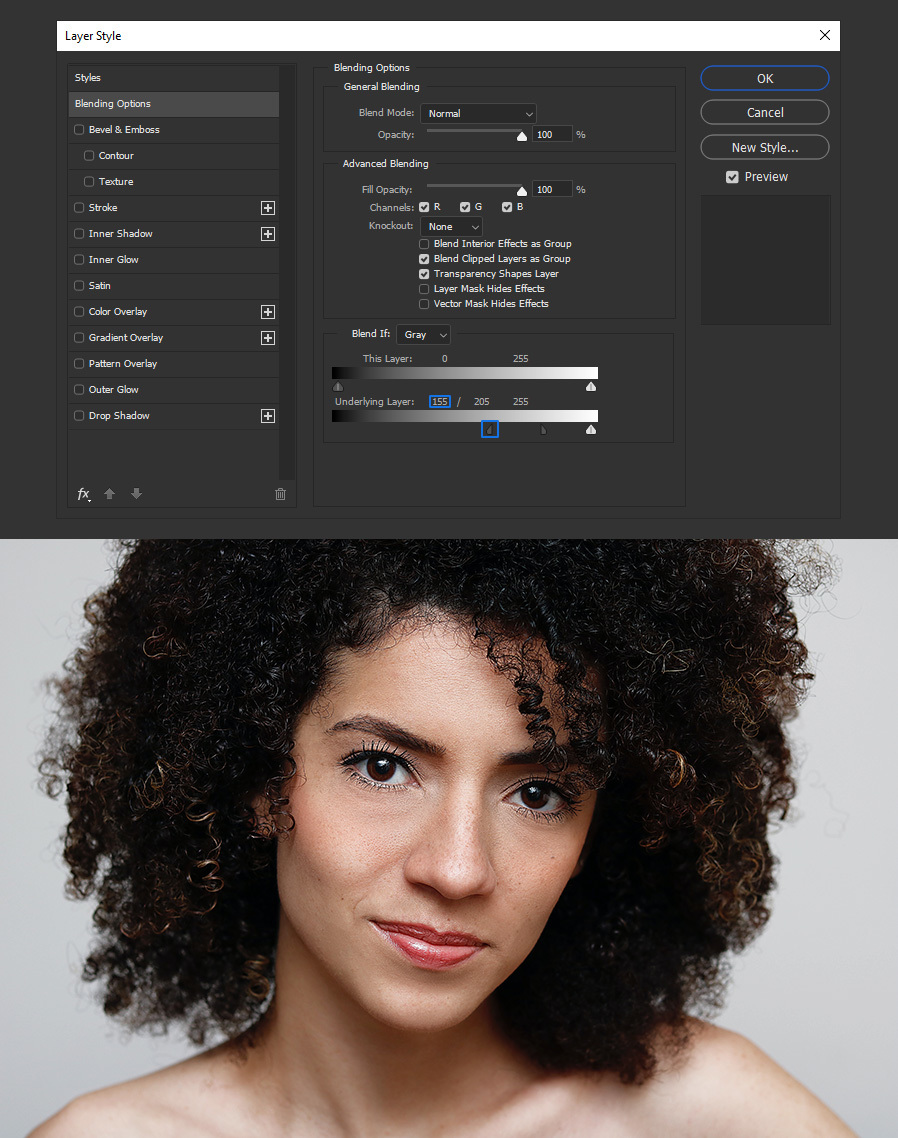This screenshot has width=898, height=1138.
Task: Toggle Gradient Overlay checkbox
Action: pos(79,338)
